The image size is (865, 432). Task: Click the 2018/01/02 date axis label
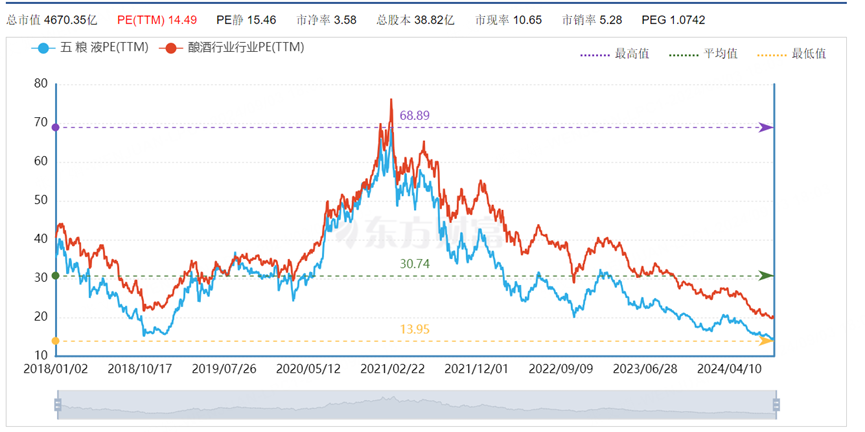(x=55, y=370)
